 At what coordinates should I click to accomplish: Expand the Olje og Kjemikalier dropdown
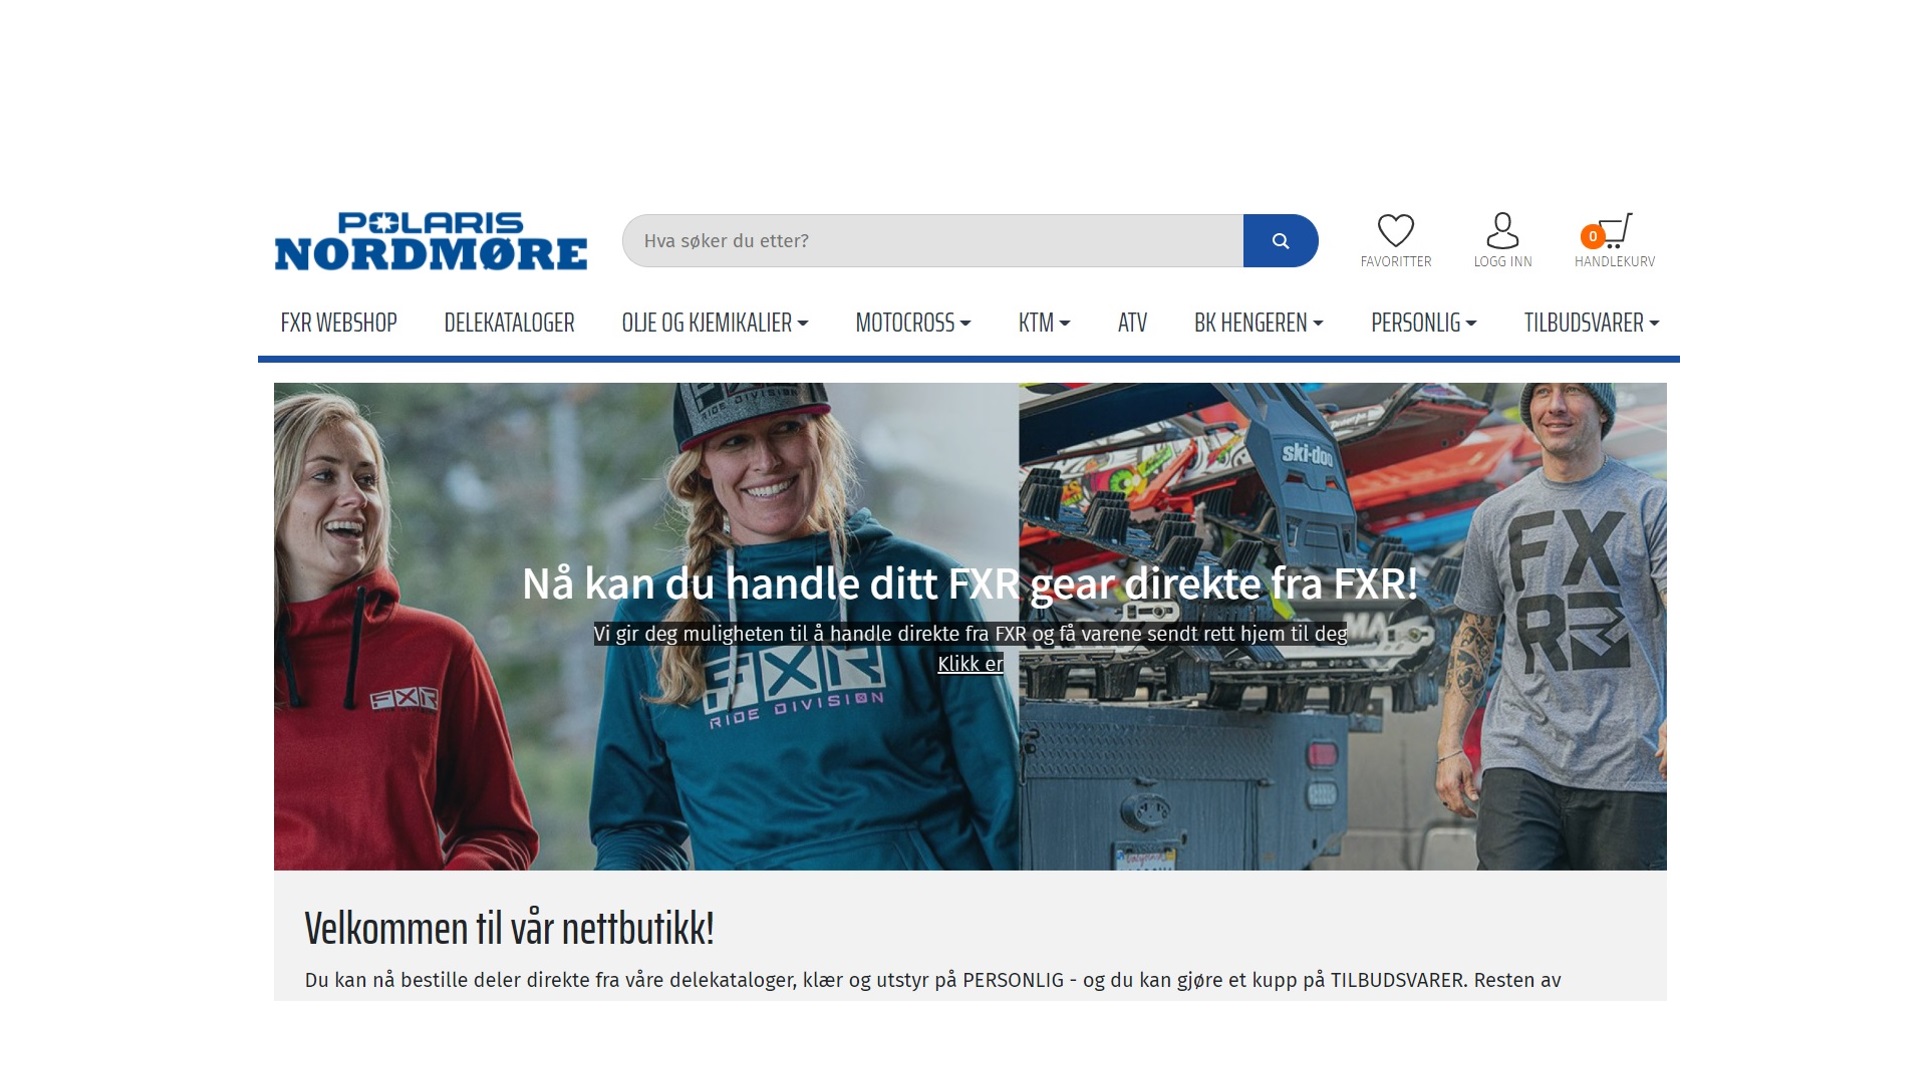coord(714,323)
